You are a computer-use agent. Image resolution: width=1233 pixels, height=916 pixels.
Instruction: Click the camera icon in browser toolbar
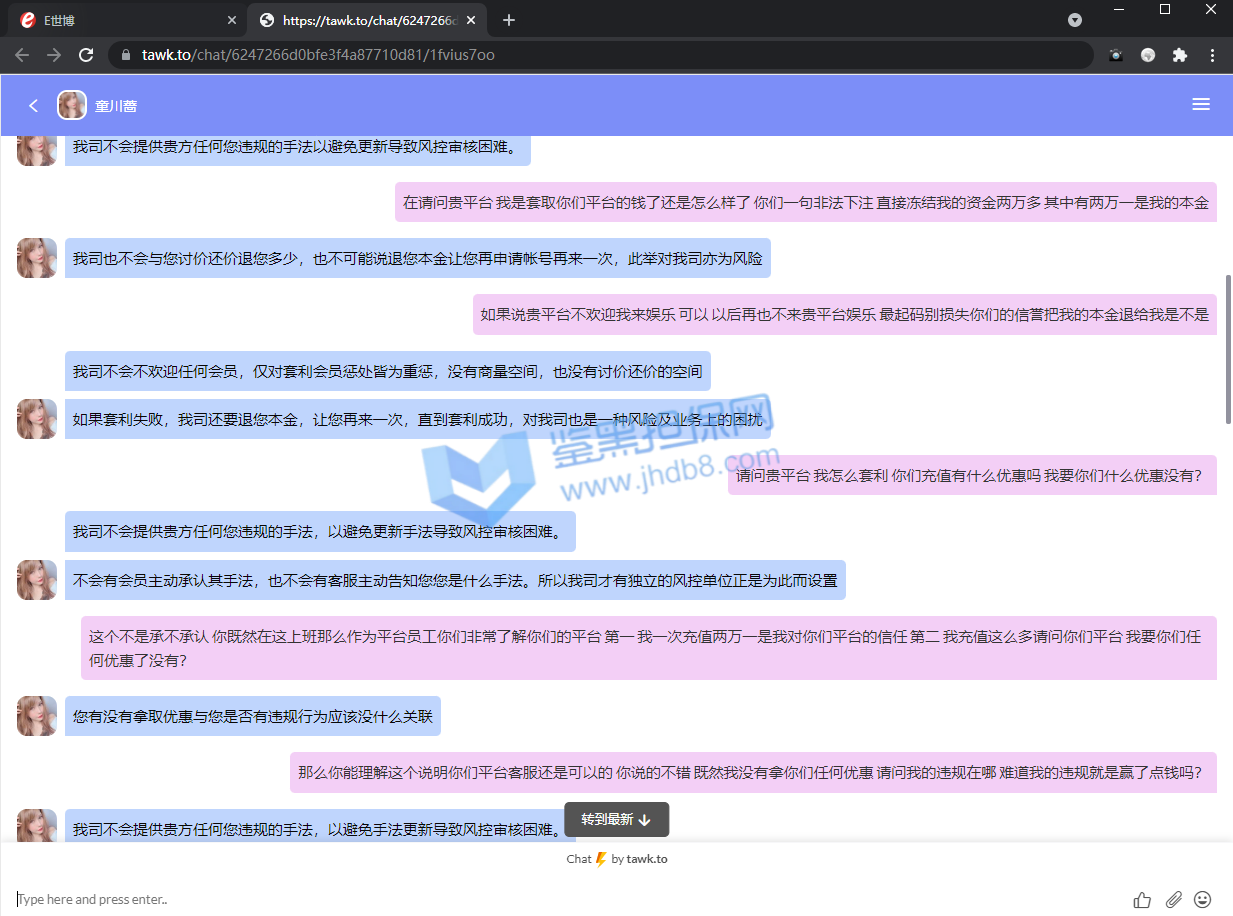pyautogui.click(x=1116, y=55)
